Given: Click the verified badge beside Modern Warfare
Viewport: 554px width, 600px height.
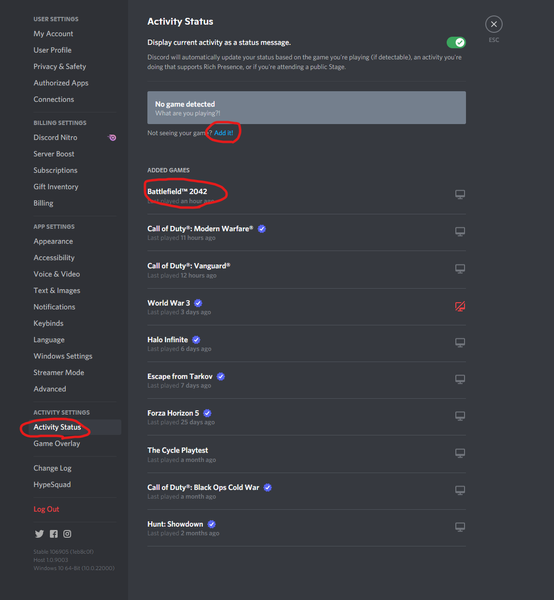Looking at the screenshot, I should [262, 229].
